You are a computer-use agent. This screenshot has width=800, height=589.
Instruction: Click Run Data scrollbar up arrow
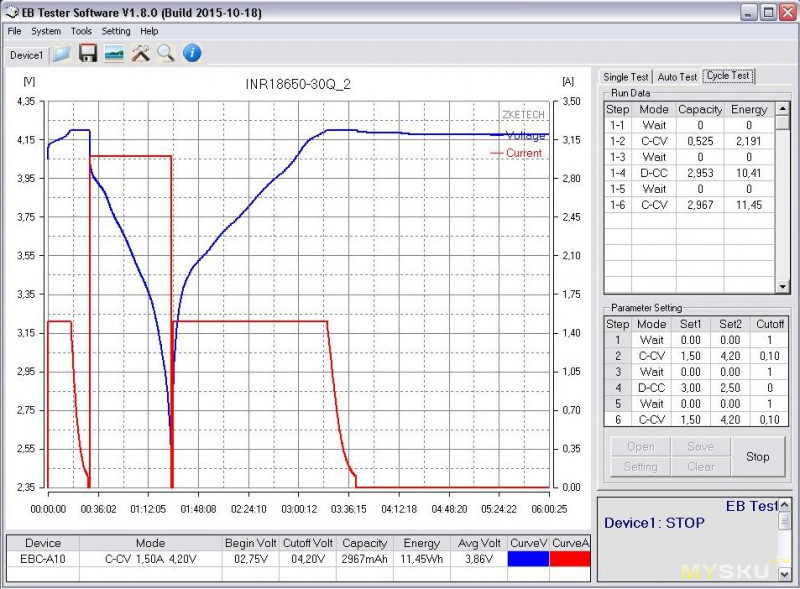[x=782, y=109]
